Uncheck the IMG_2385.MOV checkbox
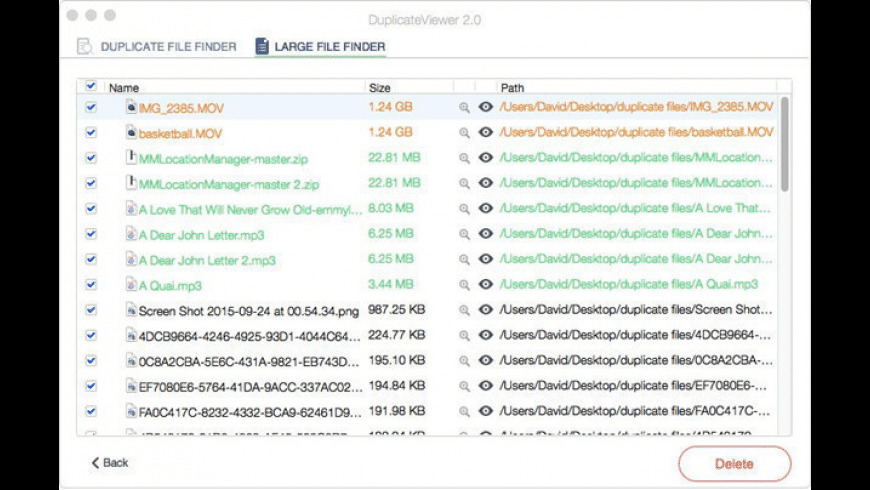 pos(91,107)
